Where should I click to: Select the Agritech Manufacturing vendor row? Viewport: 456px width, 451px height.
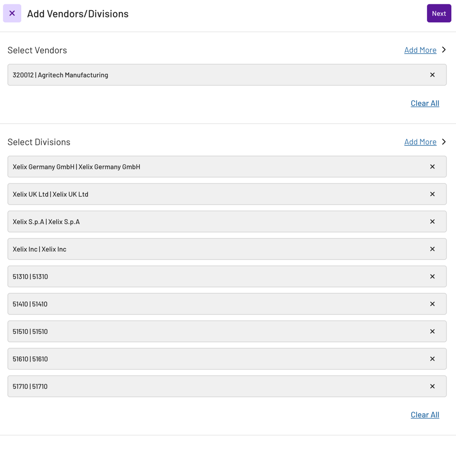(x=227, y=75)
